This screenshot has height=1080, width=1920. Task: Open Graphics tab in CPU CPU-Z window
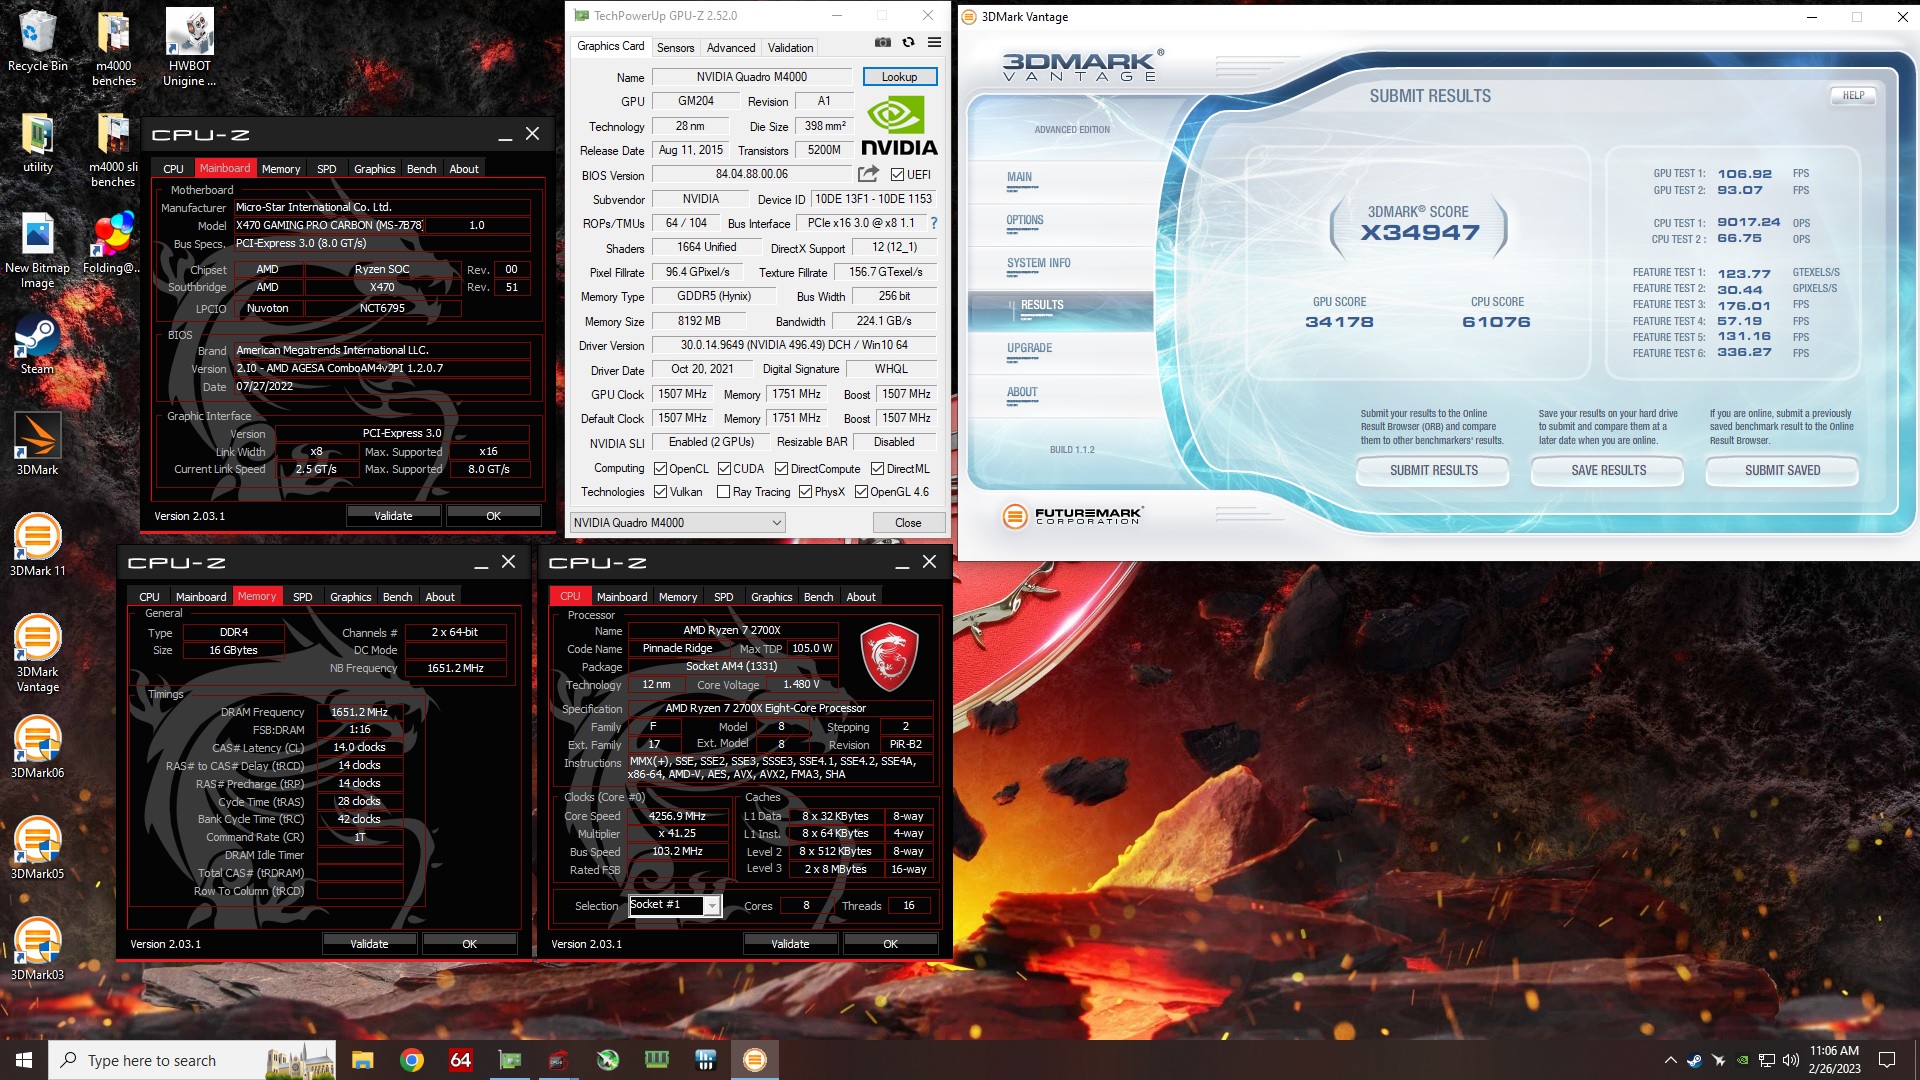(771, 597)
